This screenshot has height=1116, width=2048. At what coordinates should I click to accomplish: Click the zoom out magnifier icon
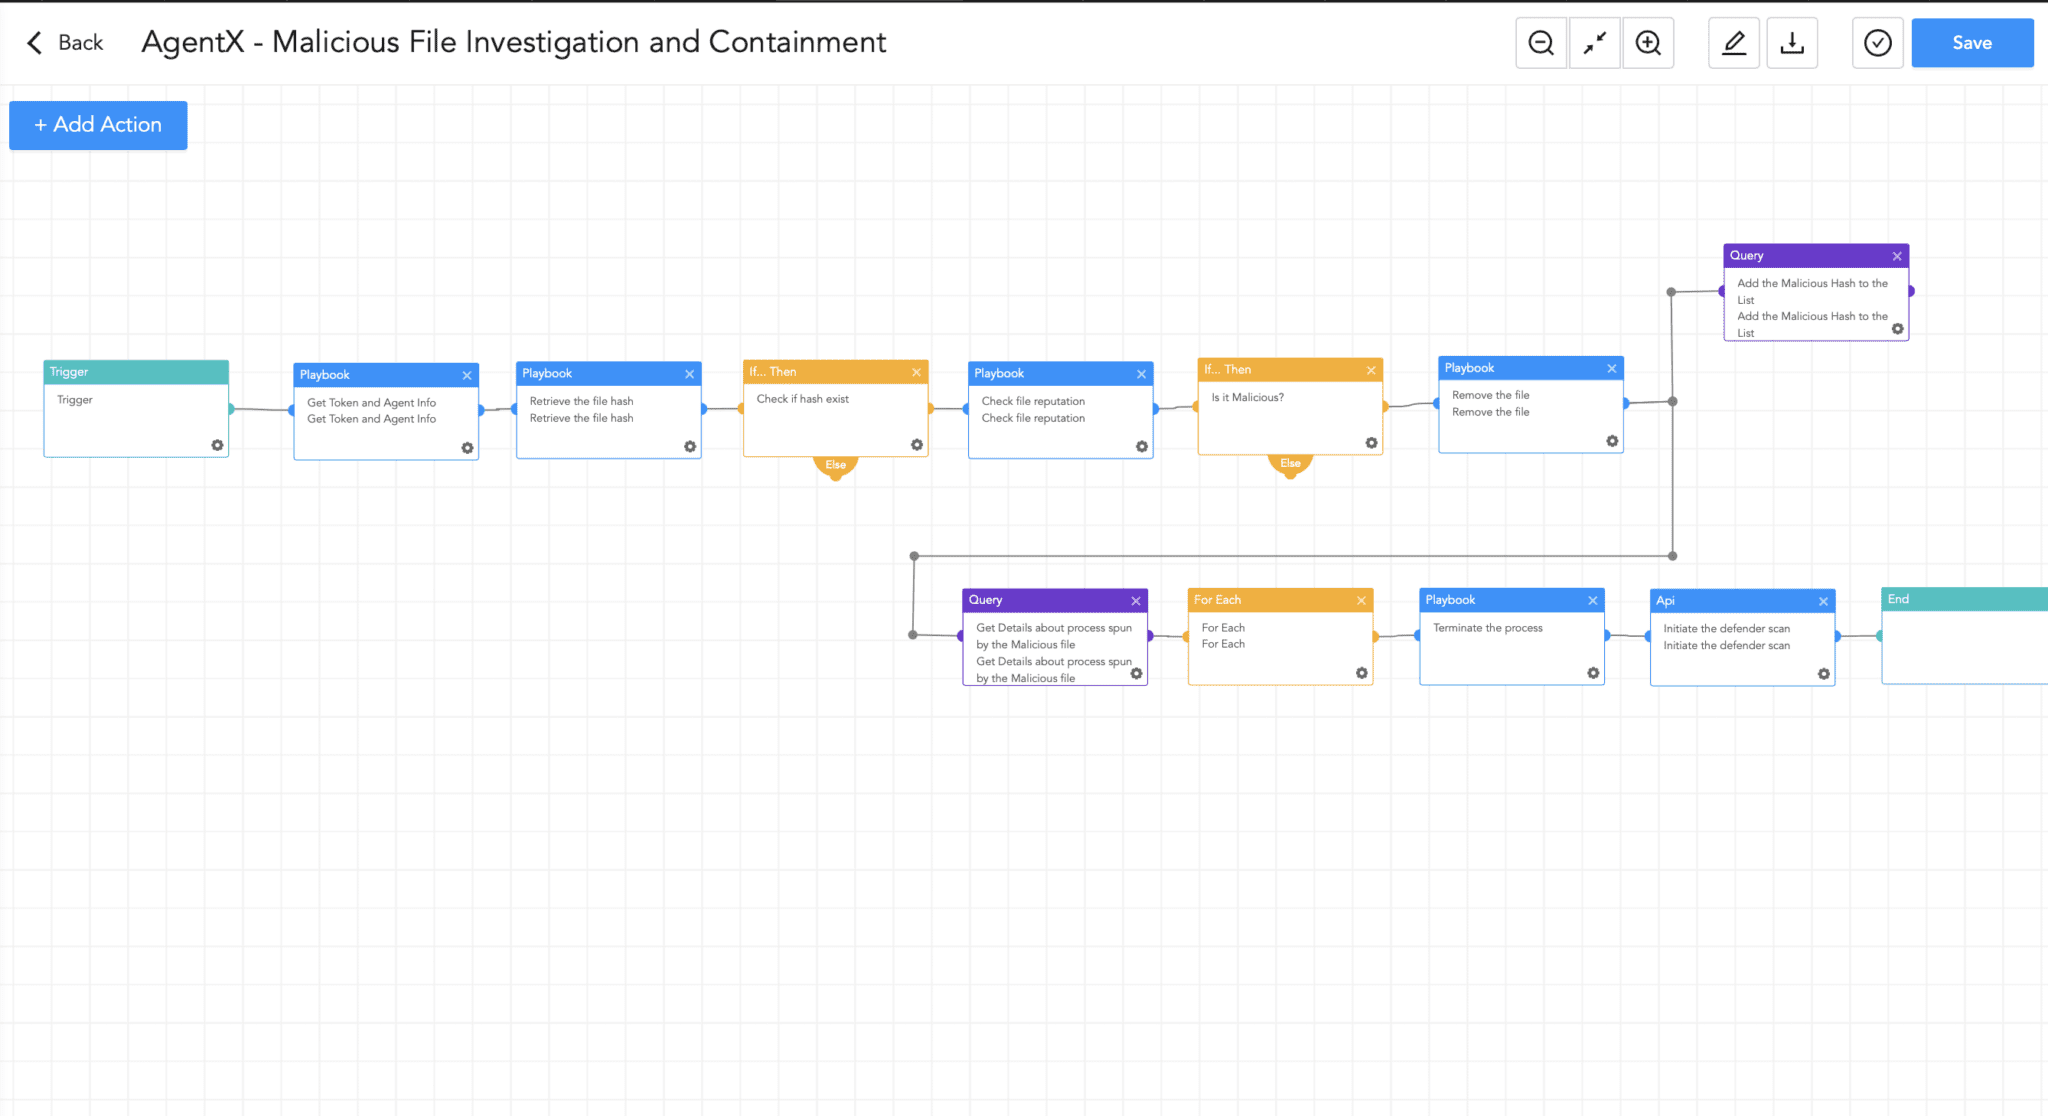tap(1541, 43)
